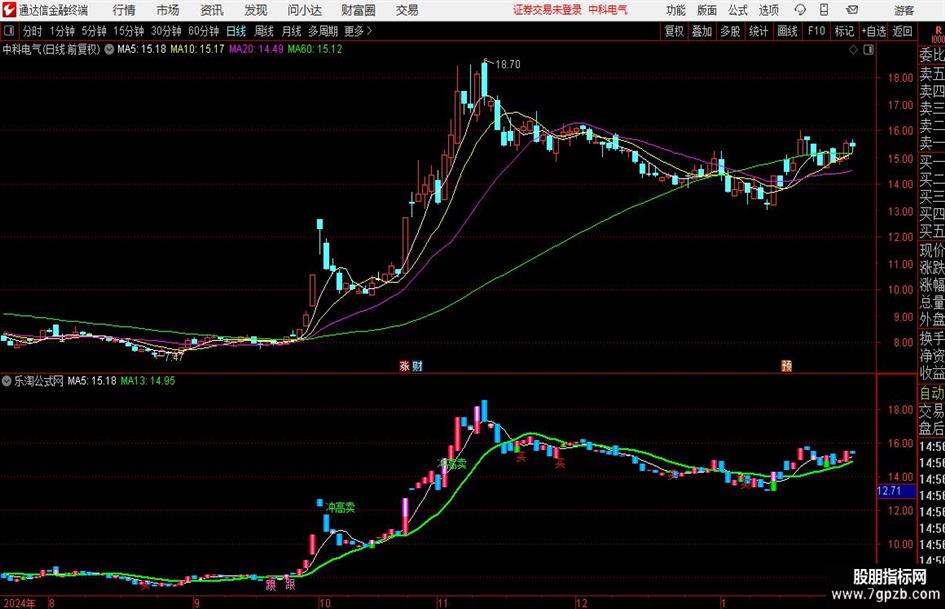This screenshot has height=609, width=945.
Task: Click the MA13: 14.95 label
Action: coord(148,381)
